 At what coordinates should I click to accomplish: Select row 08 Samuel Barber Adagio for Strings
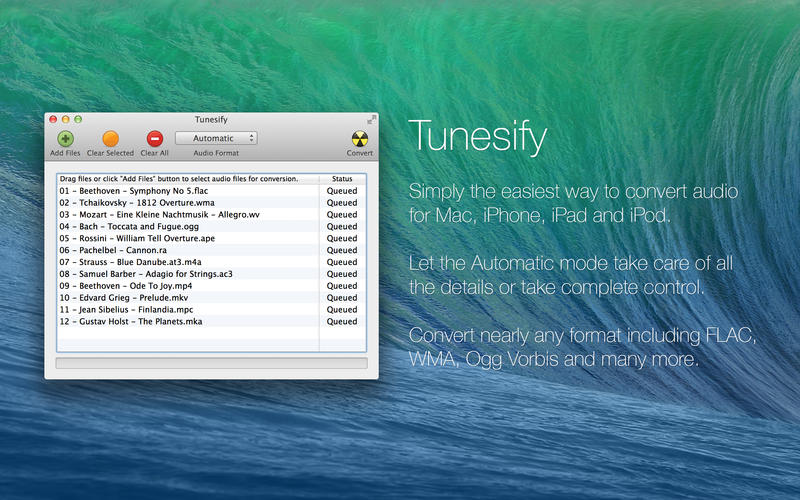pos(211,274)
